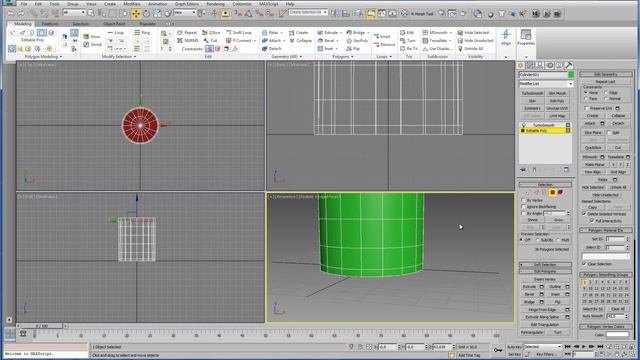Enable the By Angle checkbox
Viewport: 640px width, 360px height.
tap(523, 213)
